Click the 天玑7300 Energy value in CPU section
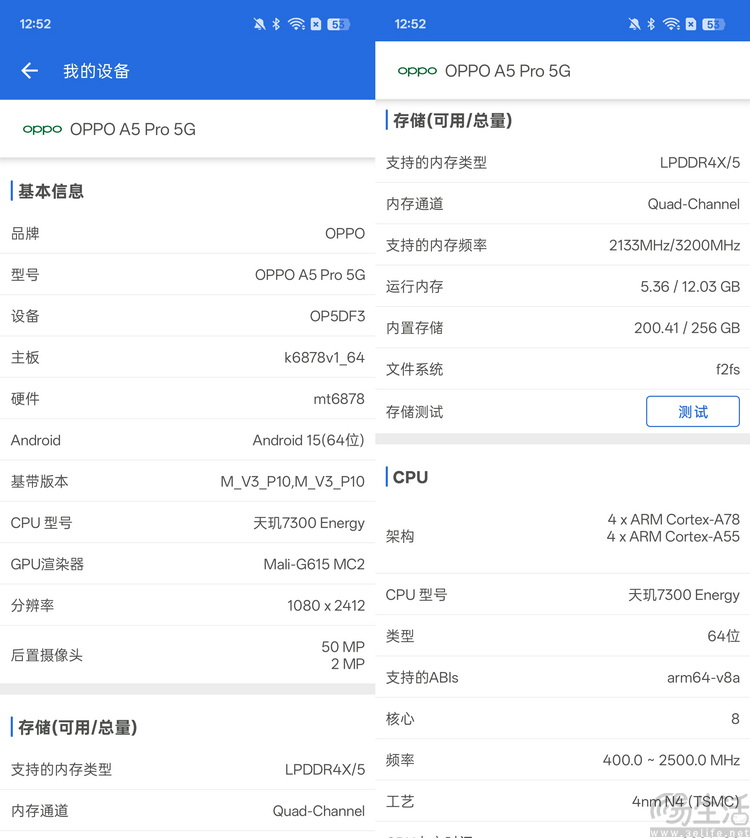 click(x=684, y=595)
